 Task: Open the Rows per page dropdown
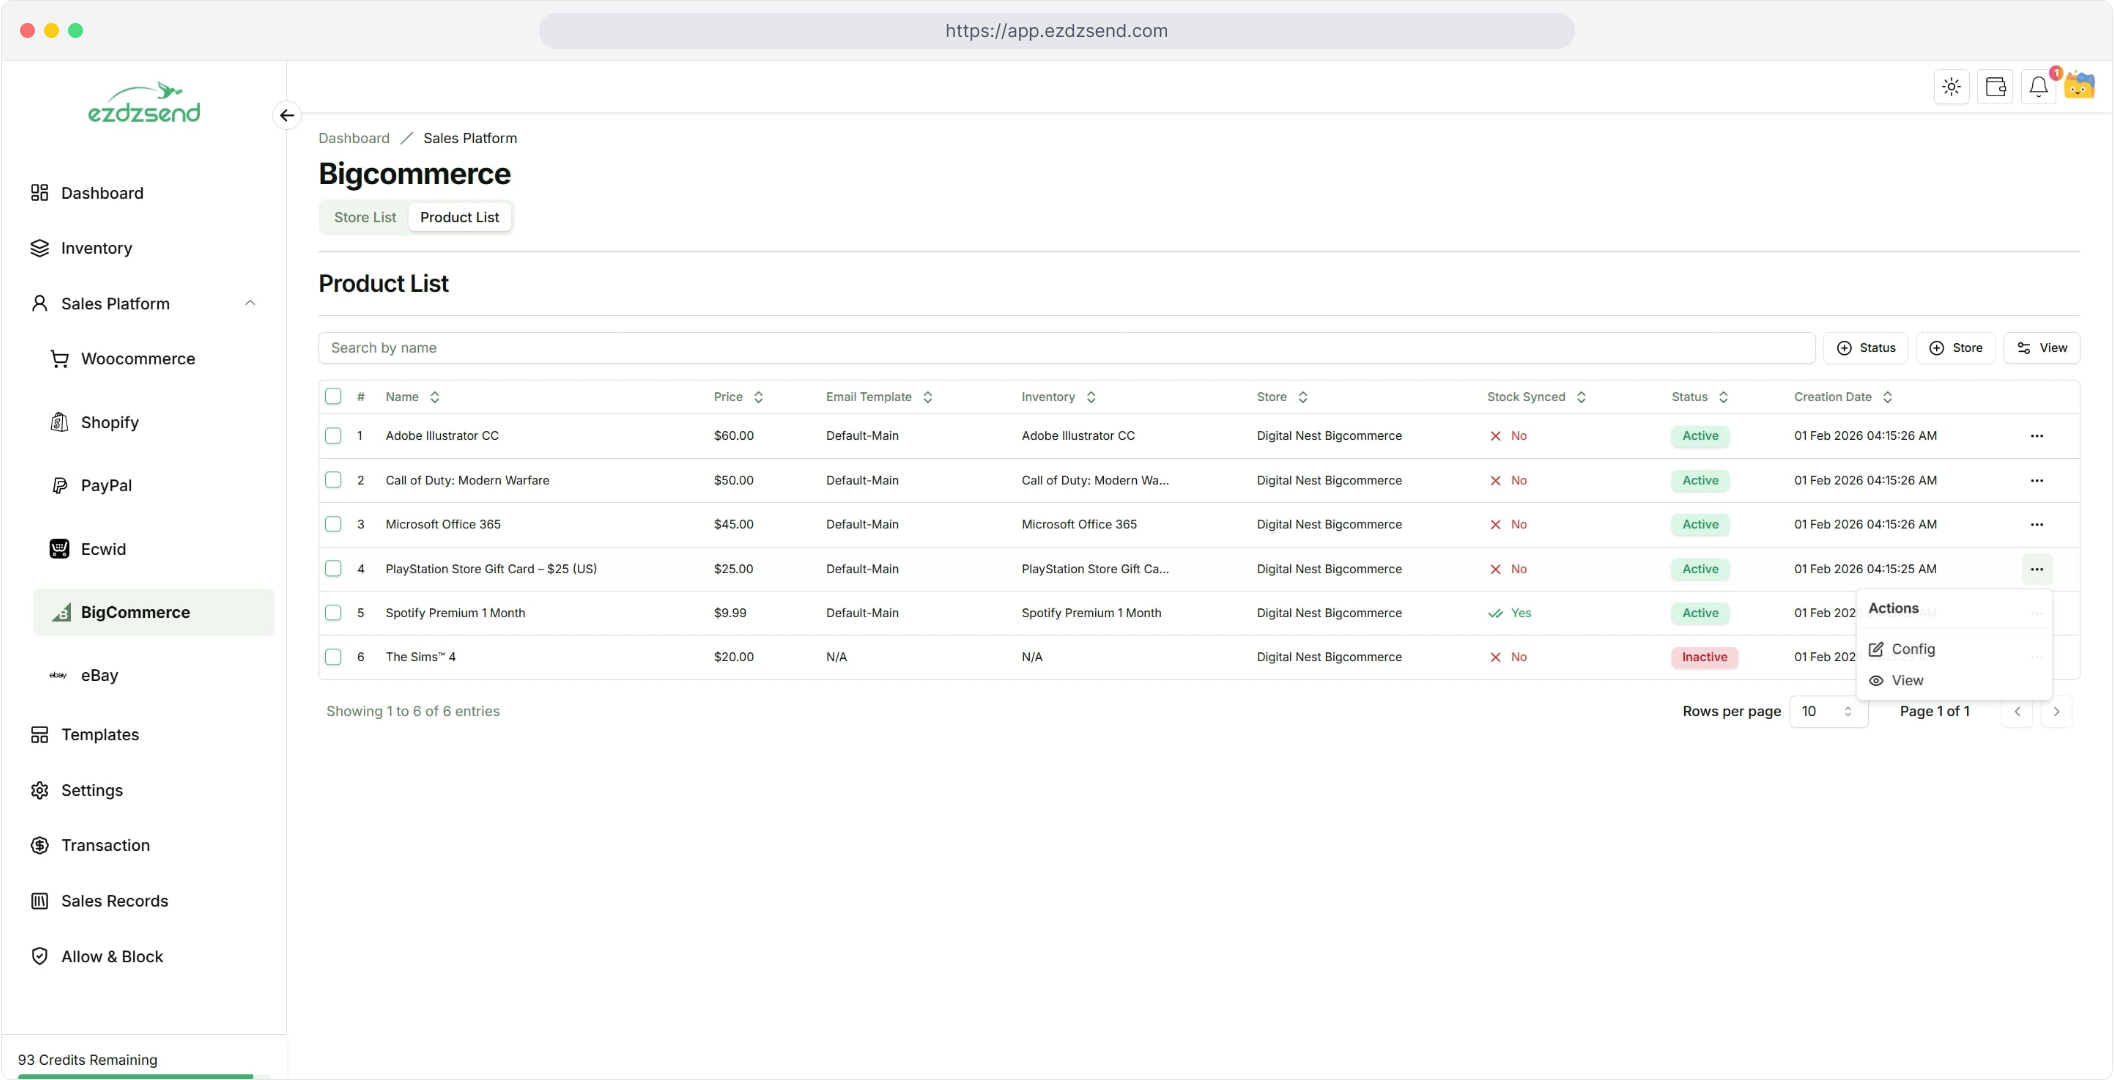point(1827,711)
